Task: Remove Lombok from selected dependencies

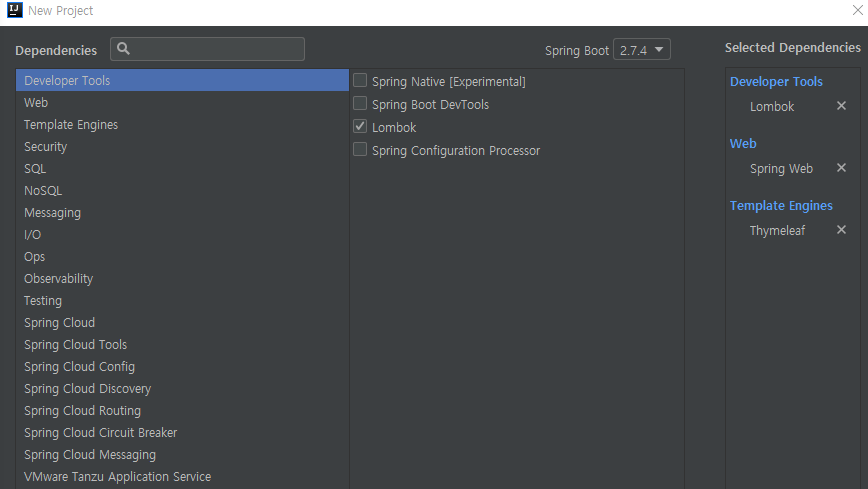Action: coord(841,106)
